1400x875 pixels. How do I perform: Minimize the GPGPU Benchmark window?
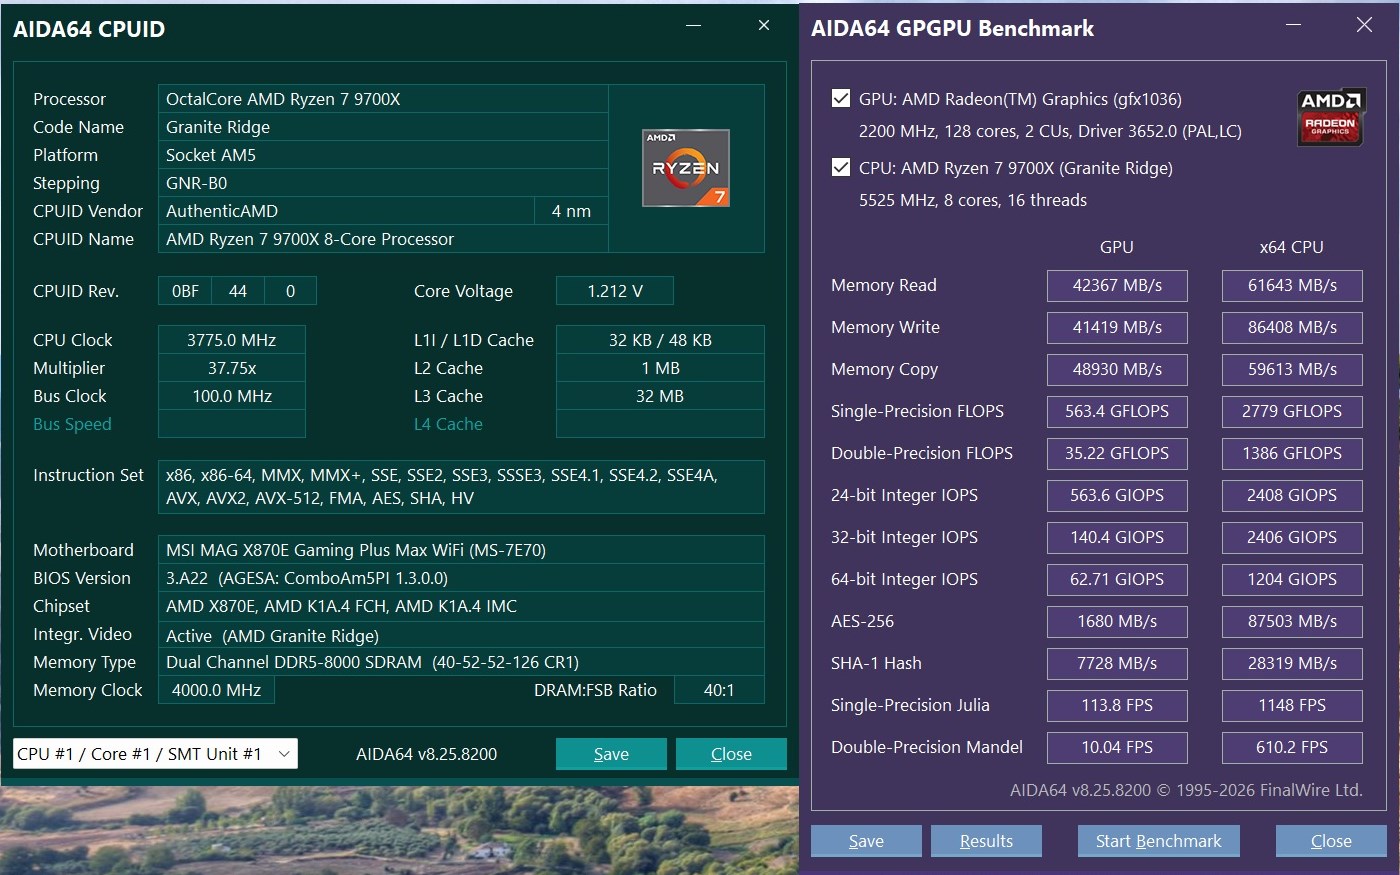(x=1293, y=26)
